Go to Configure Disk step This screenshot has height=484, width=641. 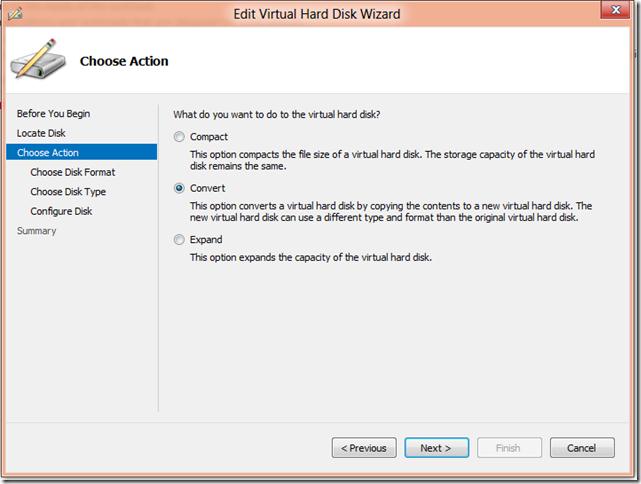[x=61, y=211]
